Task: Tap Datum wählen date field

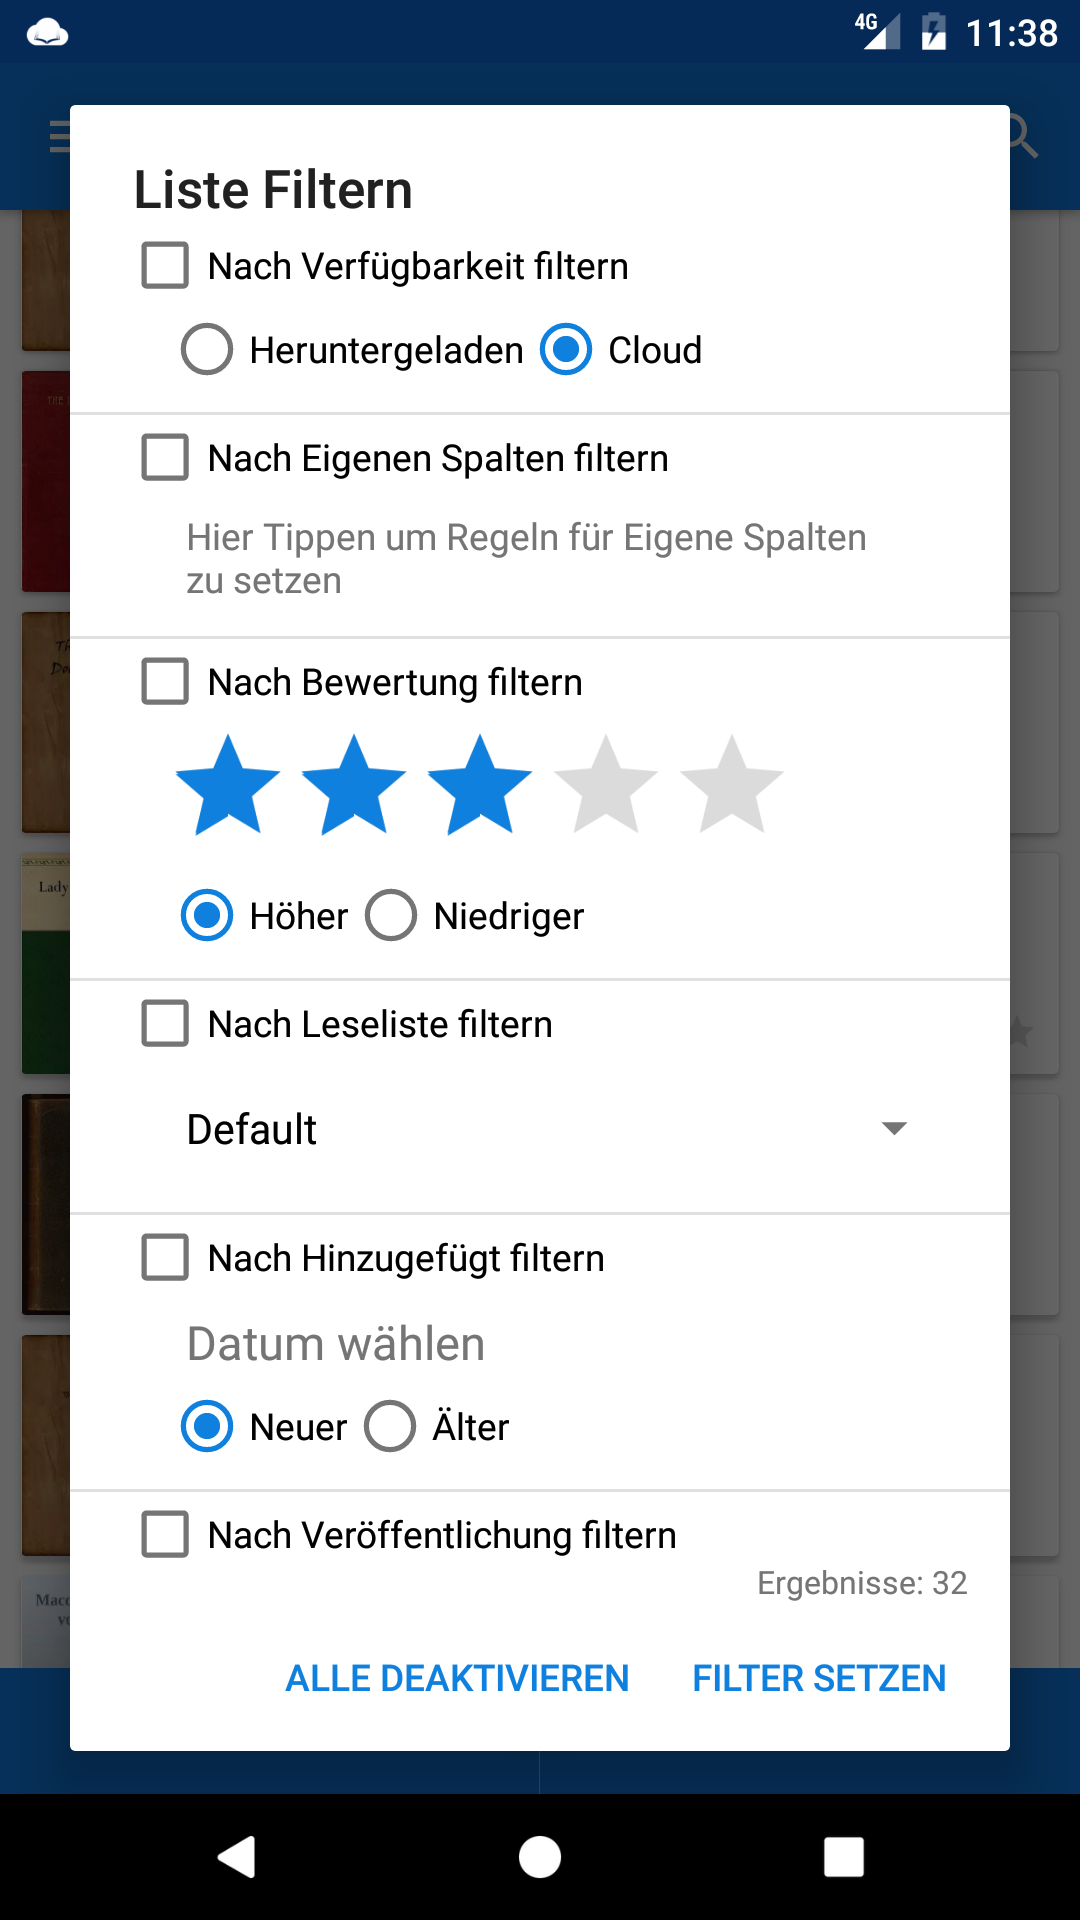Action: [336, 1344]
